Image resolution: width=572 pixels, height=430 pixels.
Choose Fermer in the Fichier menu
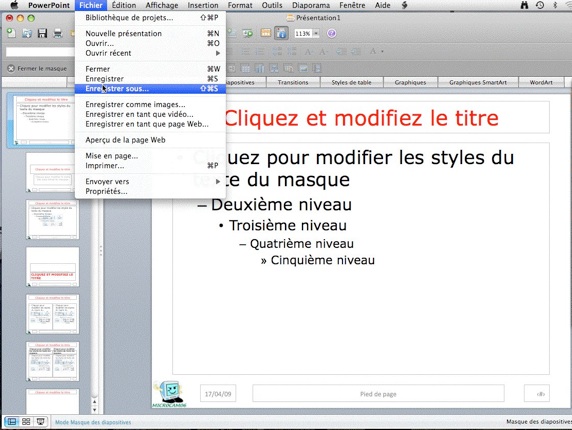coord(150,69)
